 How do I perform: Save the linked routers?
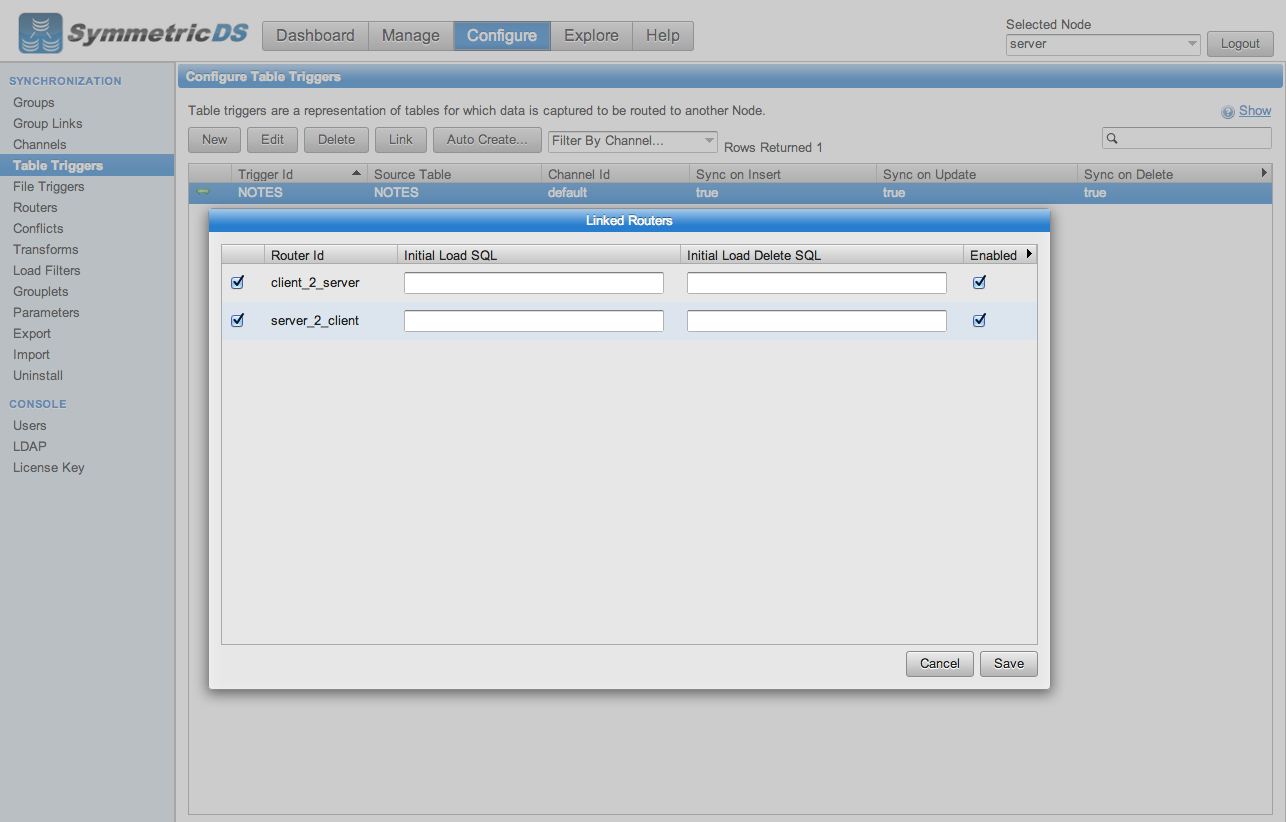coord(1008,664)
